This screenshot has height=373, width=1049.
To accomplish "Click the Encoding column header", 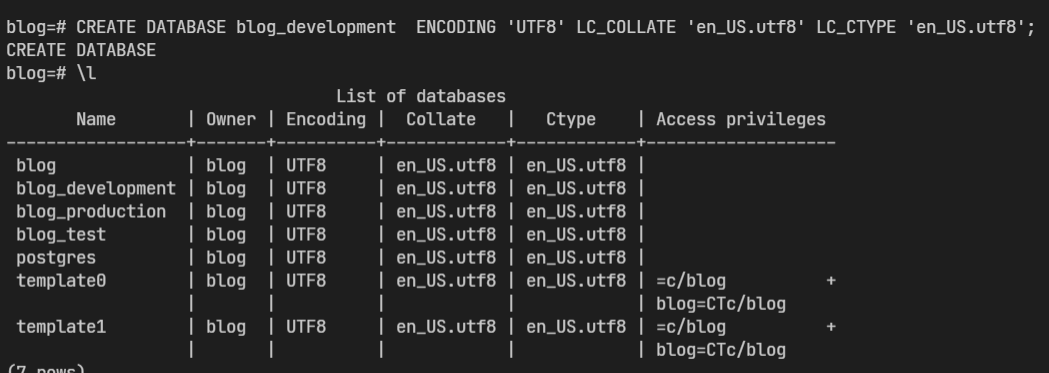I will click(x=326, y=120).
